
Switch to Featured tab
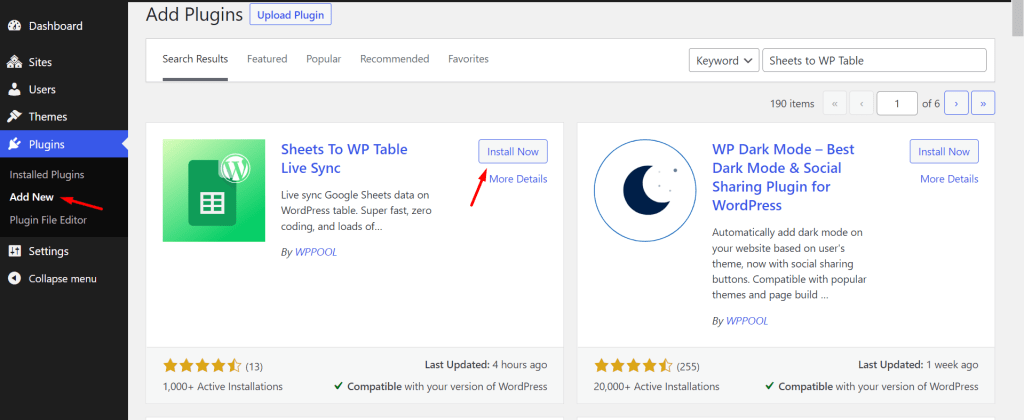coord(267,59)
